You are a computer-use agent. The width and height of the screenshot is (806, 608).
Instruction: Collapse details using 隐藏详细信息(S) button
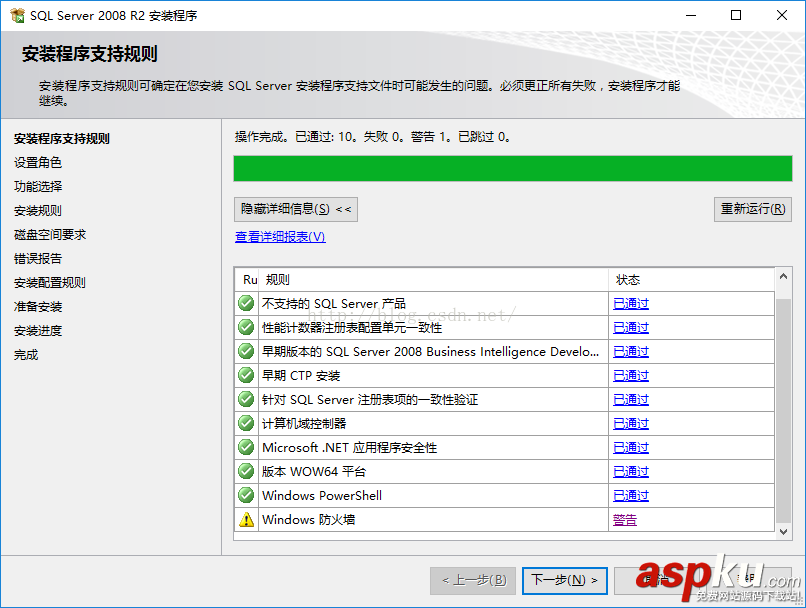point(294,209)
